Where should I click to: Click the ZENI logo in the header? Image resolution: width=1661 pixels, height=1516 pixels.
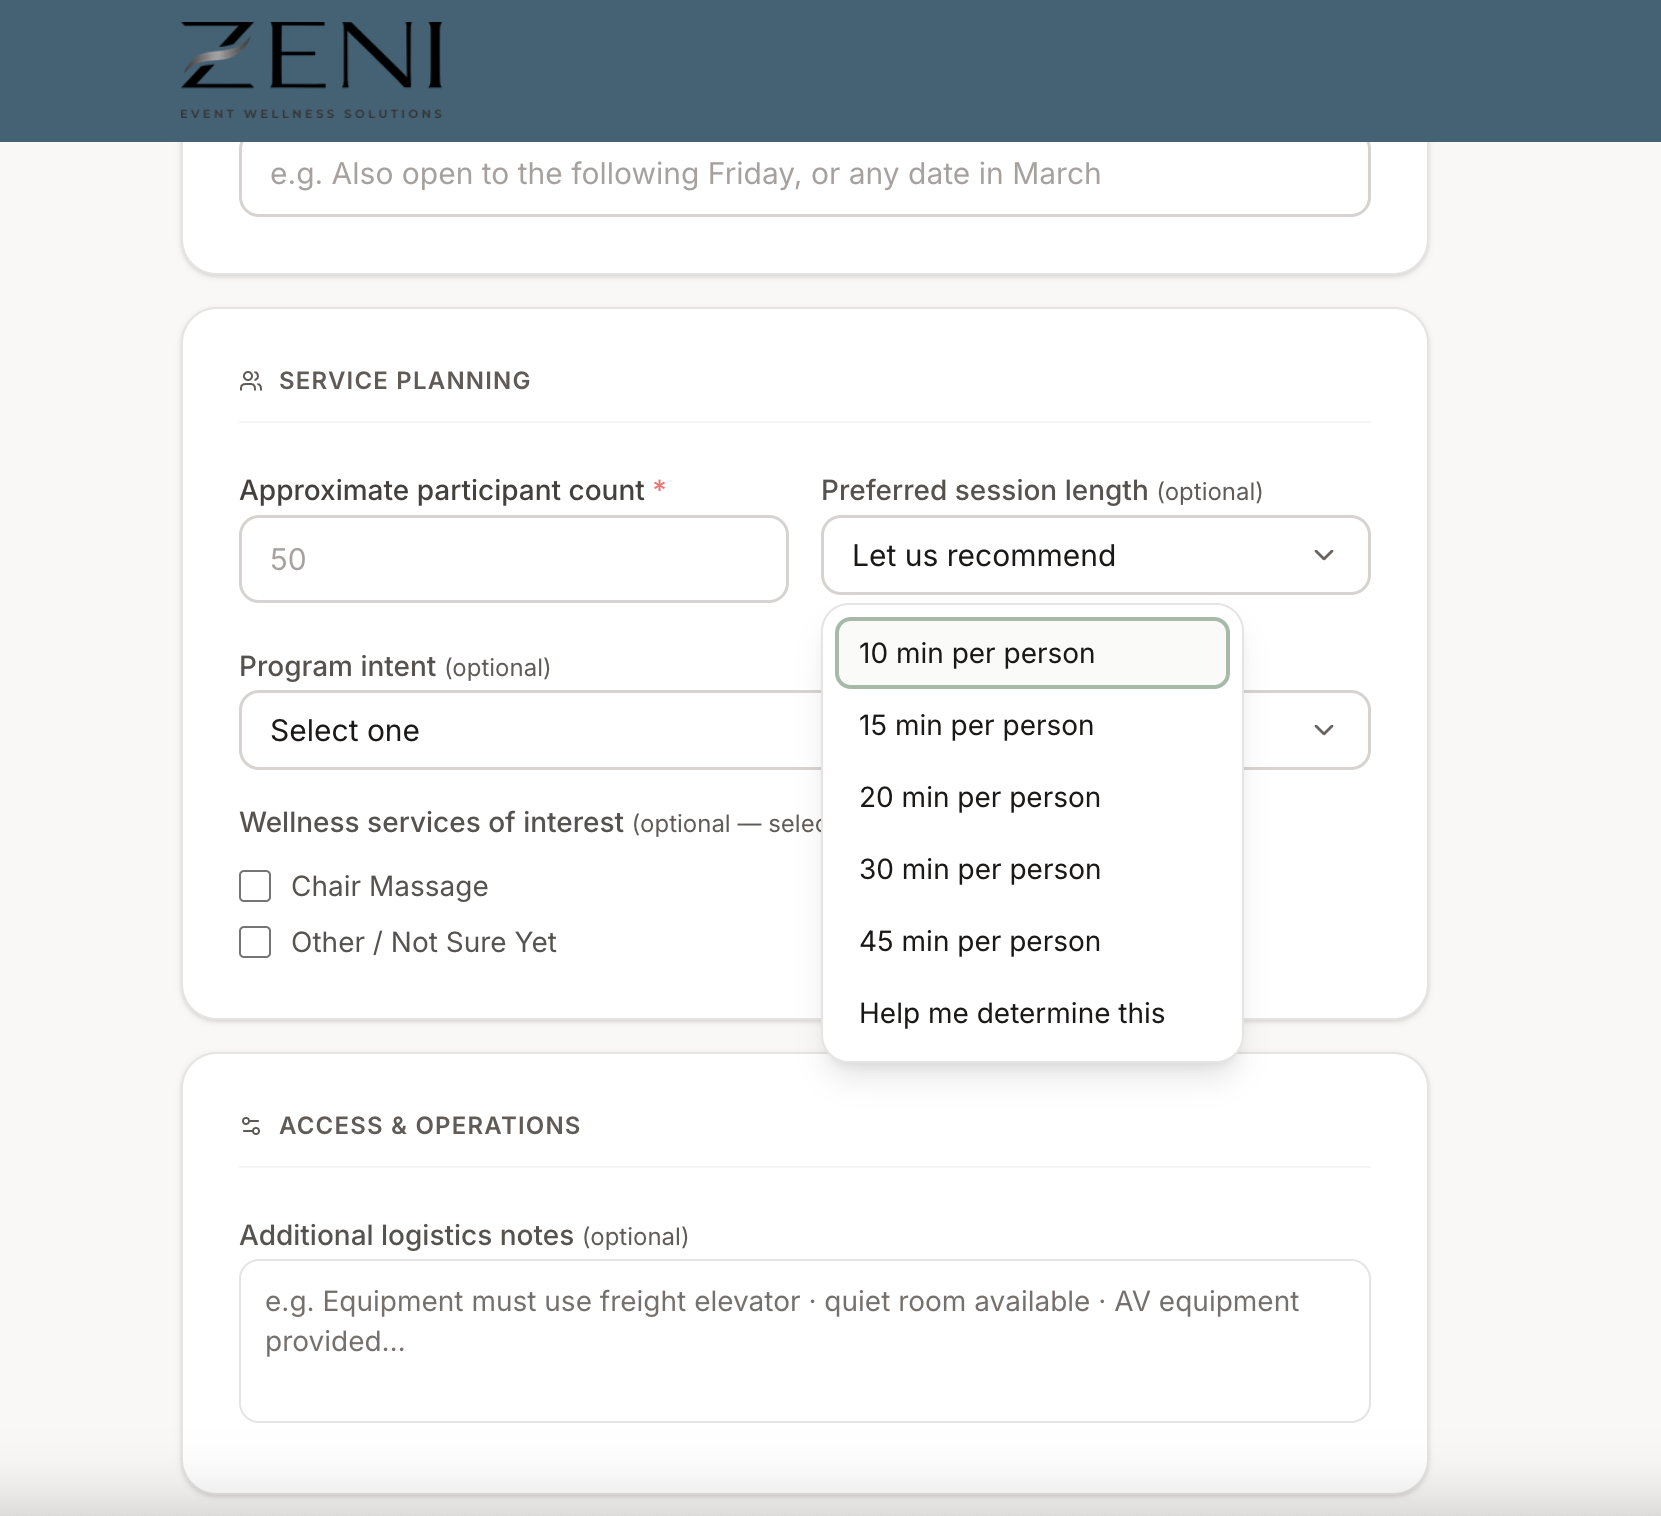[x=312, y=70]
